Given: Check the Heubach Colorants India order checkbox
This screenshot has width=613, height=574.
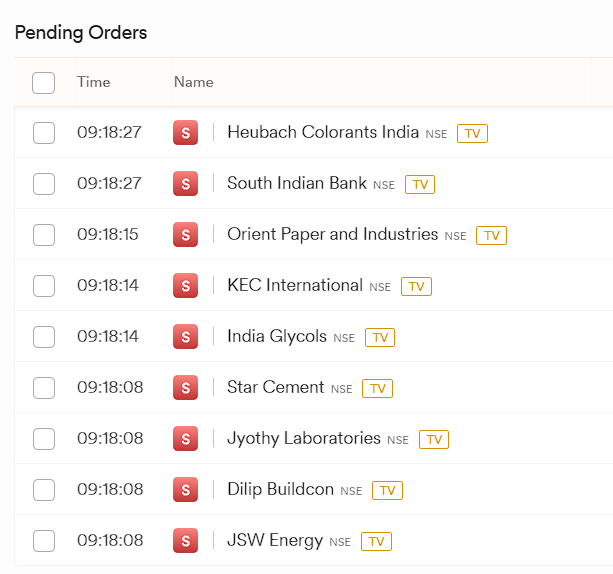Looking at the screenshot, I should [44, 133].
